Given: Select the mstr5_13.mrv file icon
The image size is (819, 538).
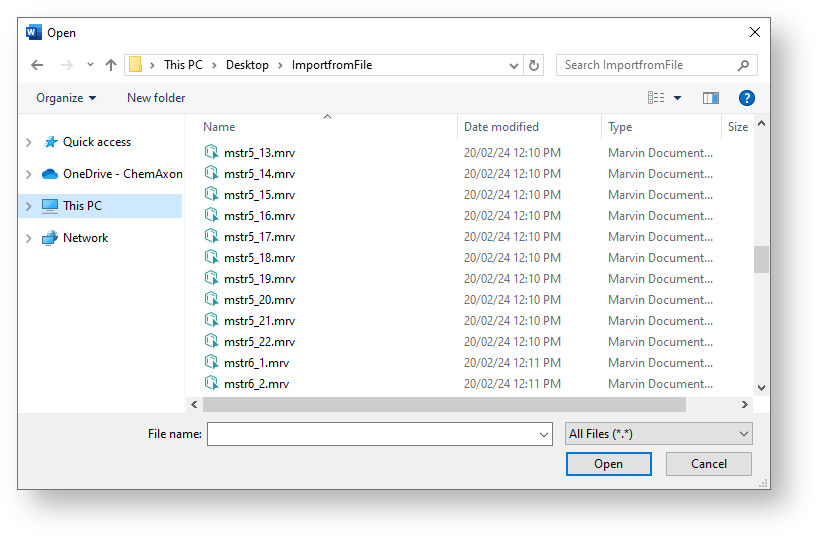Looking at the screenshot, I should [211, 152].
